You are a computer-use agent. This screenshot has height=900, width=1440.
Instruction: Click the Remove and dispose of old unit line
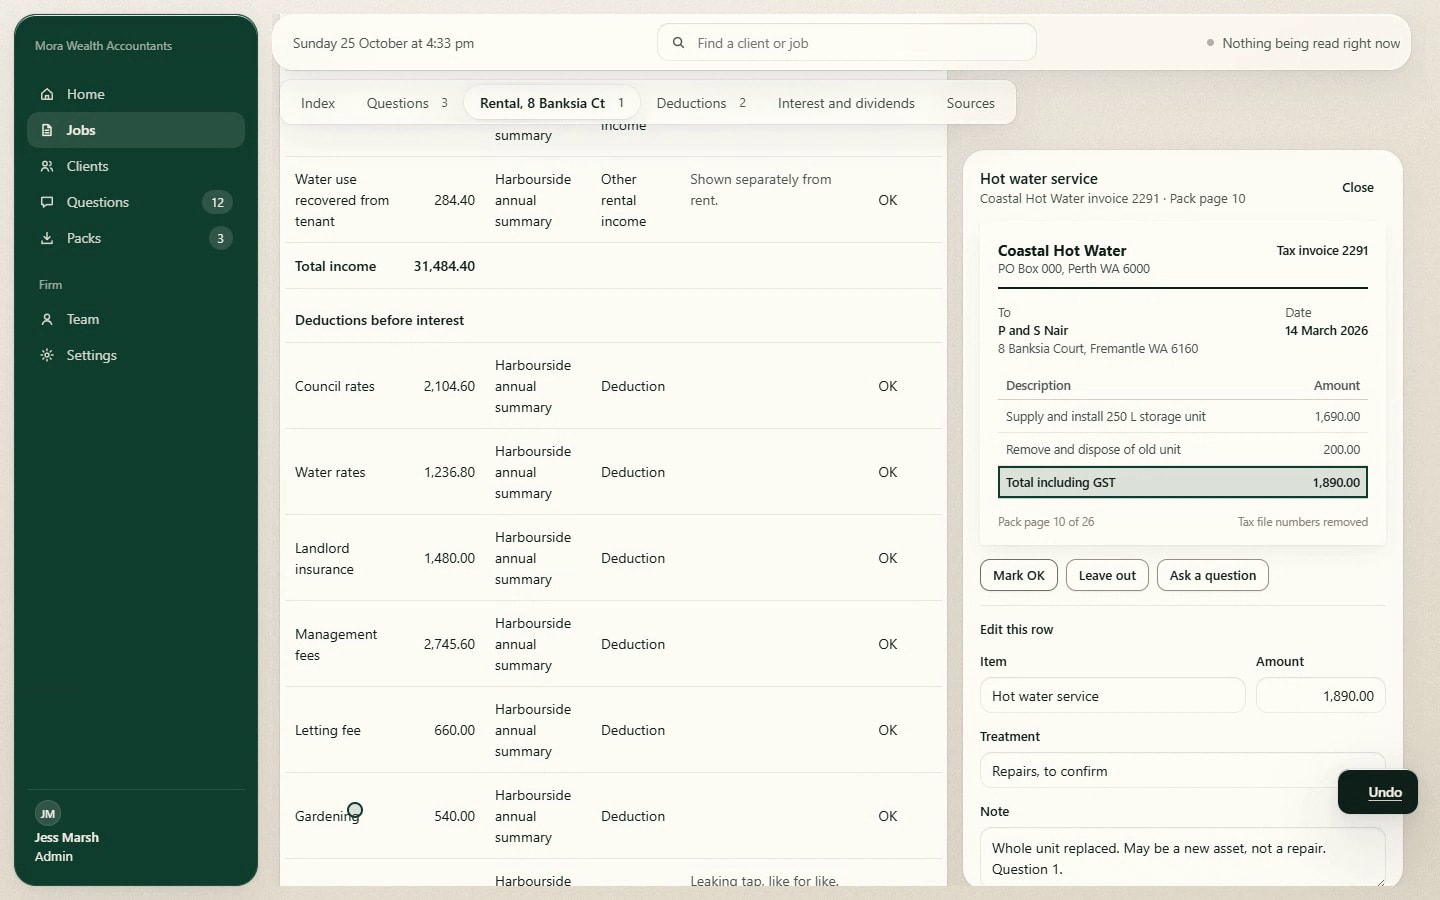(x=1182, y=450)
